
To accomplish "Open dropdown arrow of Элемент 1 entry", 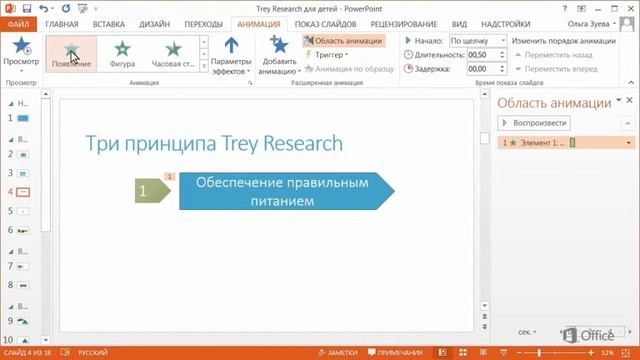I will tap(629, 143).
